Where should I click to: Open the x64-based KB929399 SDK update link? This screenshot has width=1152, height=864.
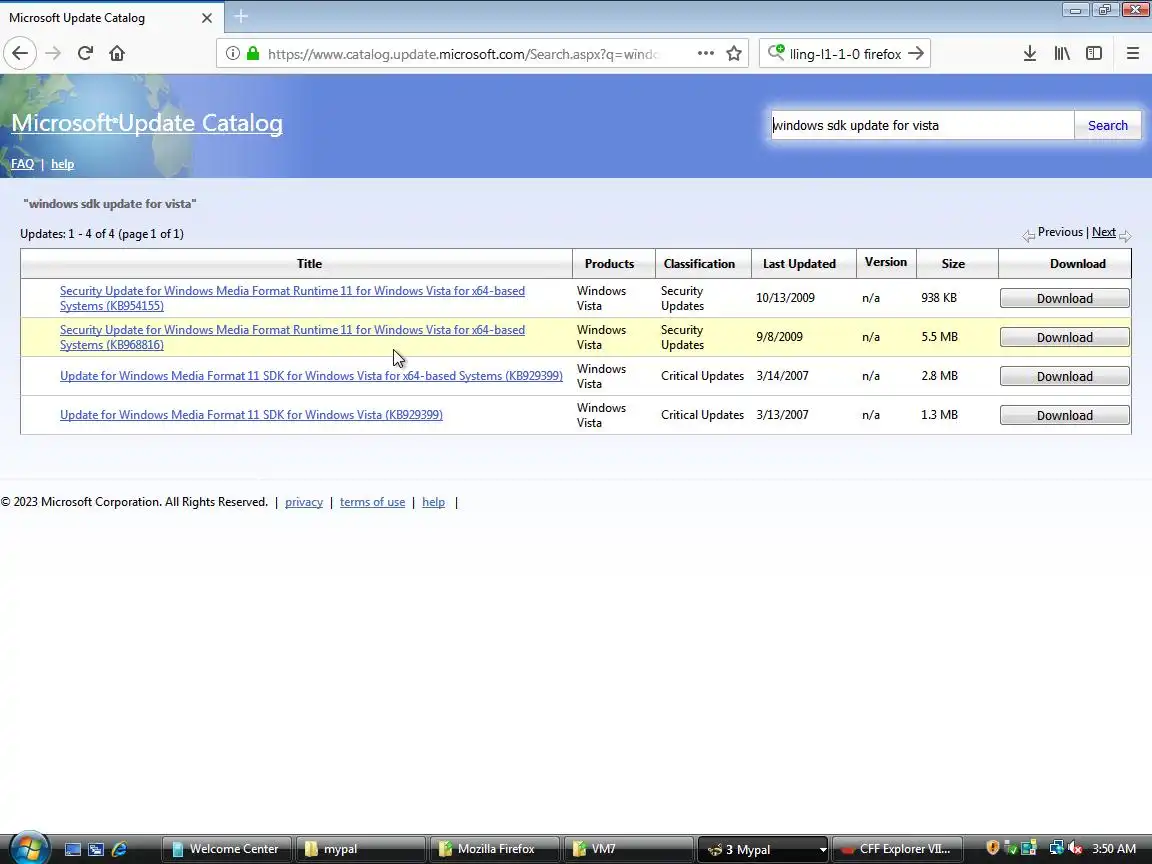click(312, 376)
